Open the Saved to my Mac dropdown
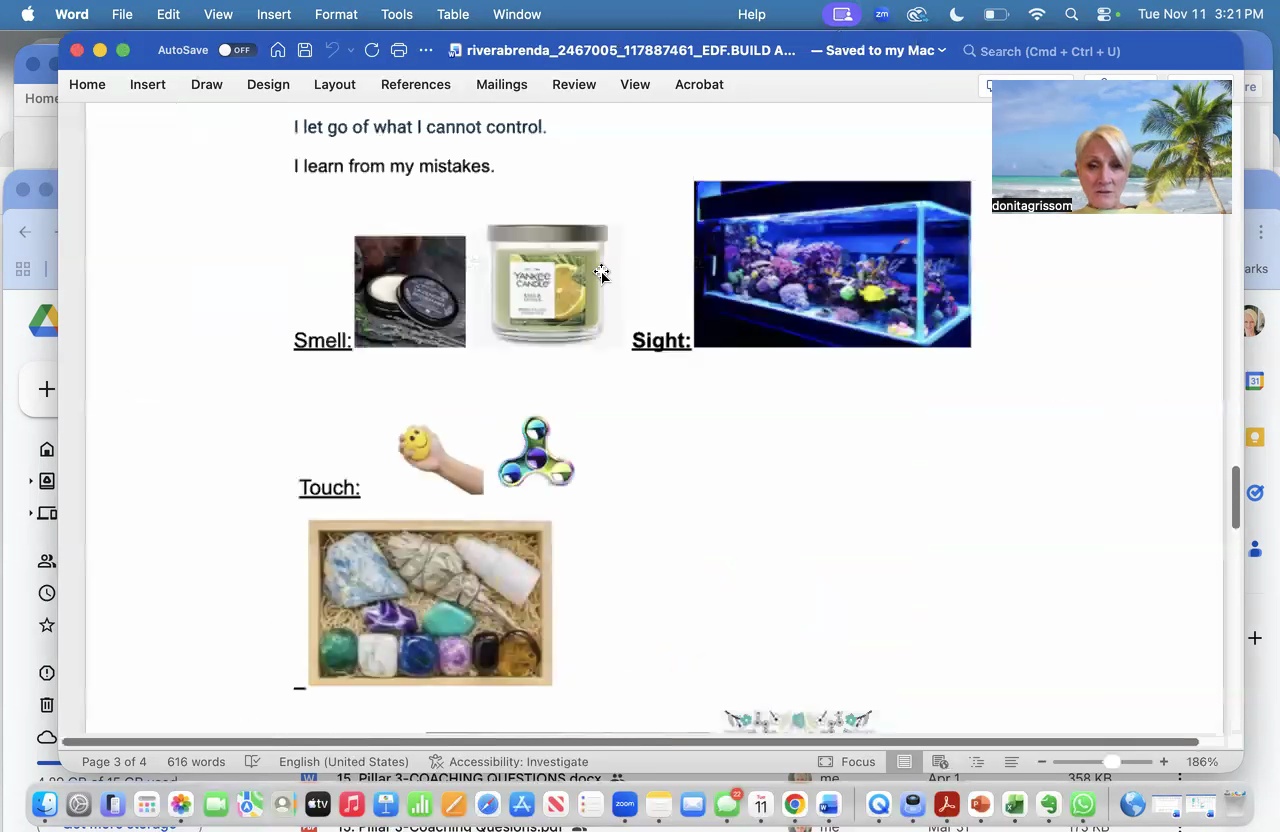This screenshot has height=832, width=1280. tap(878, 50)
